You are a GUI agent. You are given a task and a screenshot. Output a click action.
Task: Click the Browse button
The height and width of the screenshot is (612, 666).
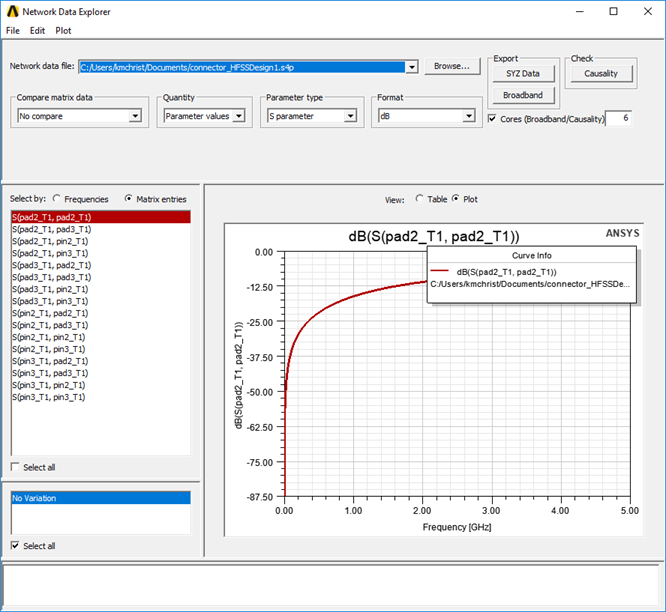tap(452, 66)
